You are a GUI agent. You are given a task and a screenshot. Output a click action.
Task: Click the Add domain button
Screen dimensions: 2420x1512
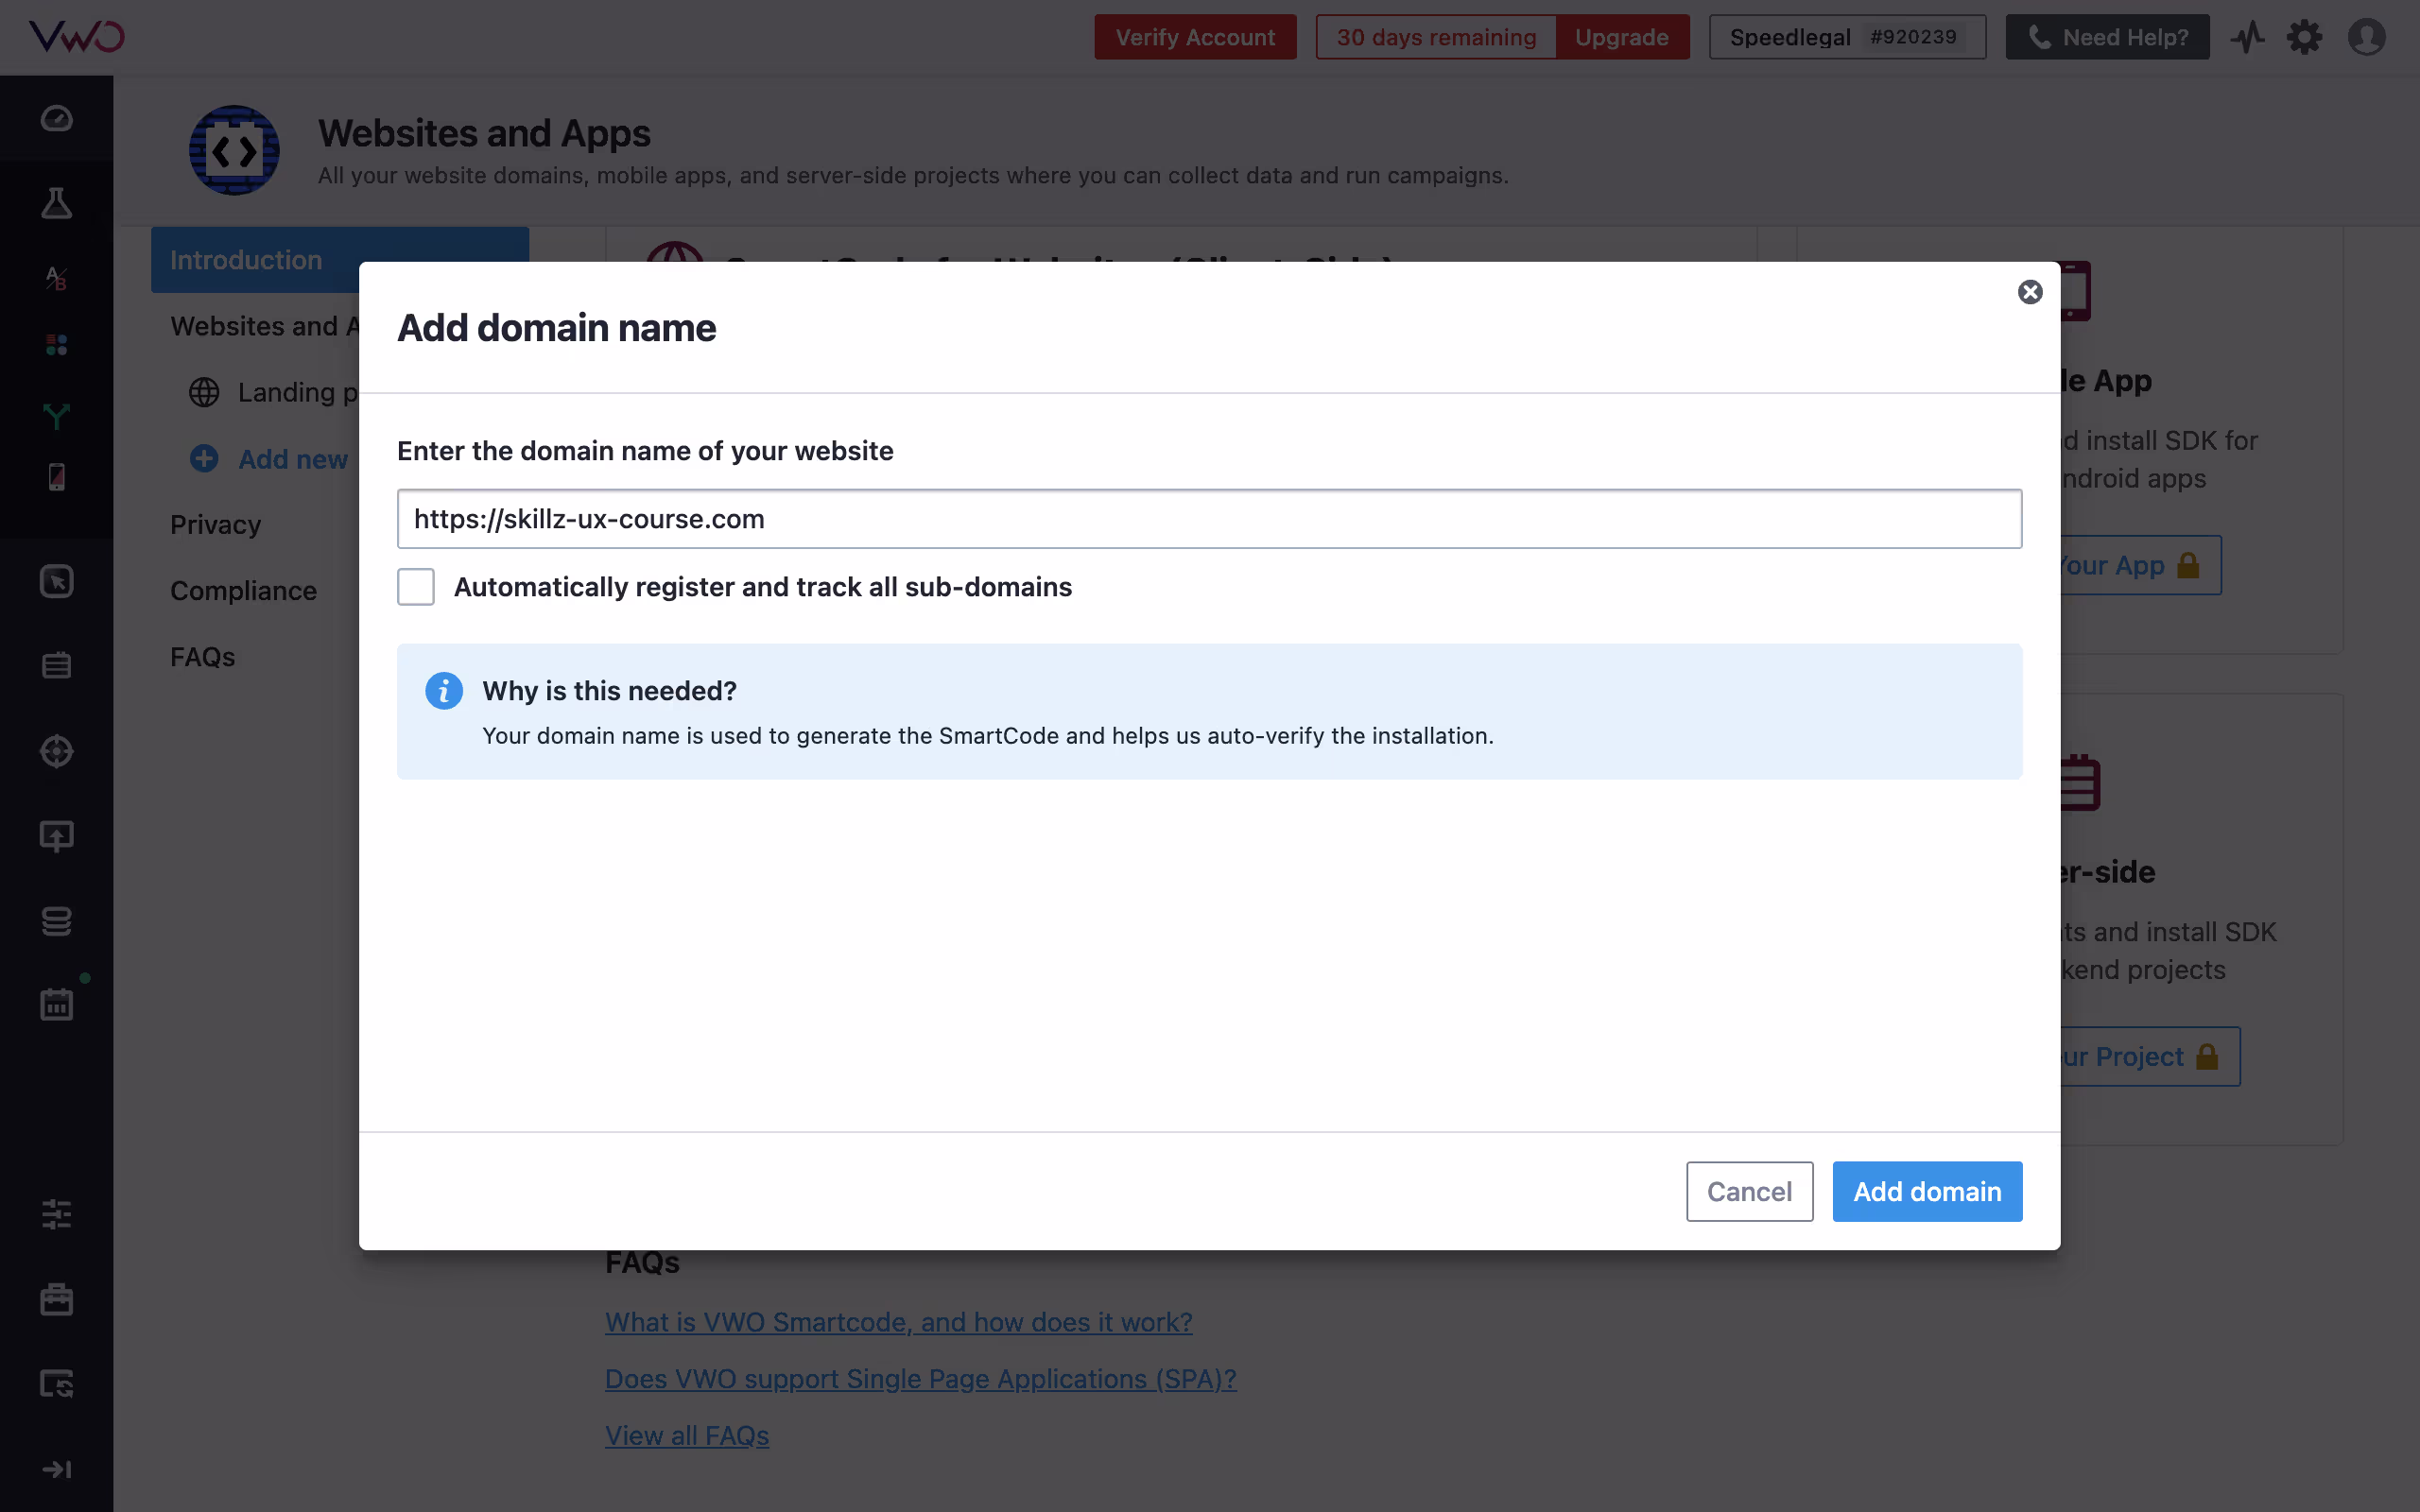(x=1927, y=1191)
